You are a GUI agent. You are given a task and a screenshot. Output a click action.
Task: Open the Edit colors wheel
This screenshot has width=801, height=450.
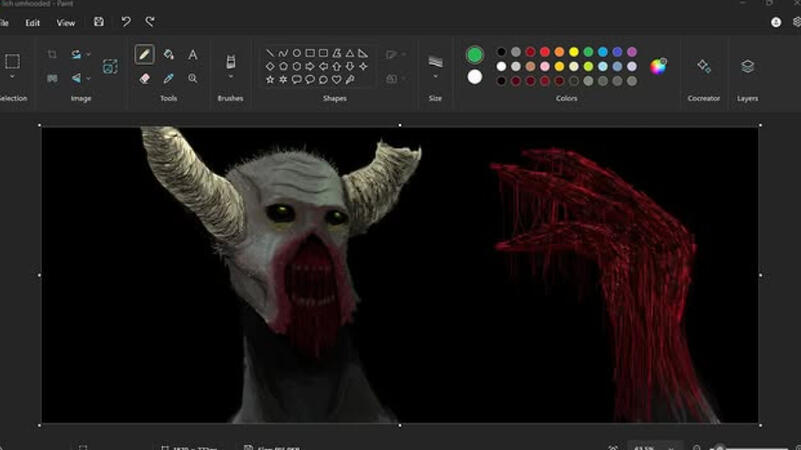658,66
